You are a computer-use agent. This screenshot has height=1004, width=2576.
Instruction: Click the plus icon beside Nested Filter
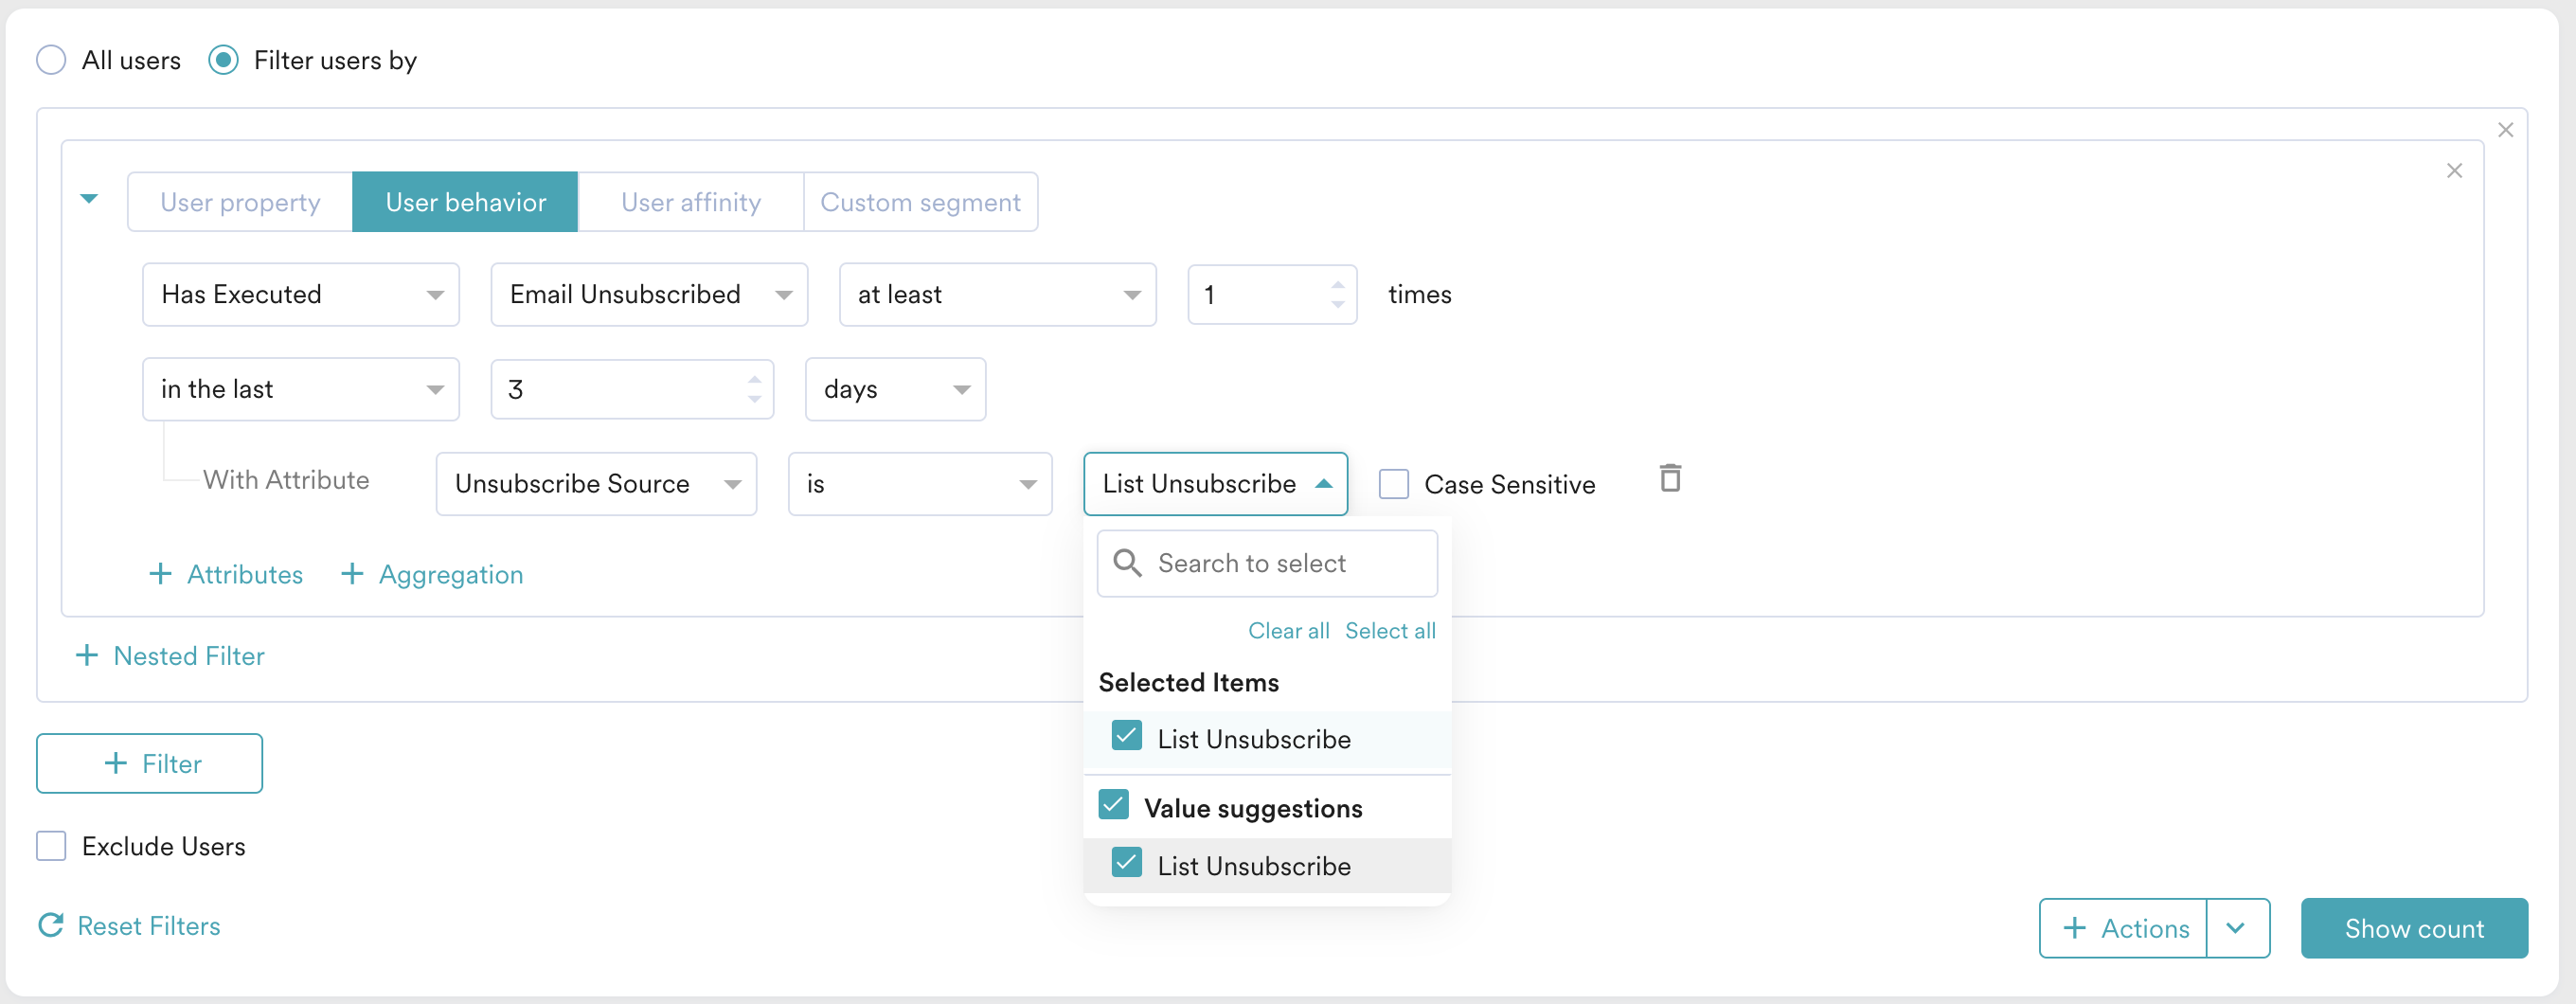pyautogui.click(x=87, y=655)
